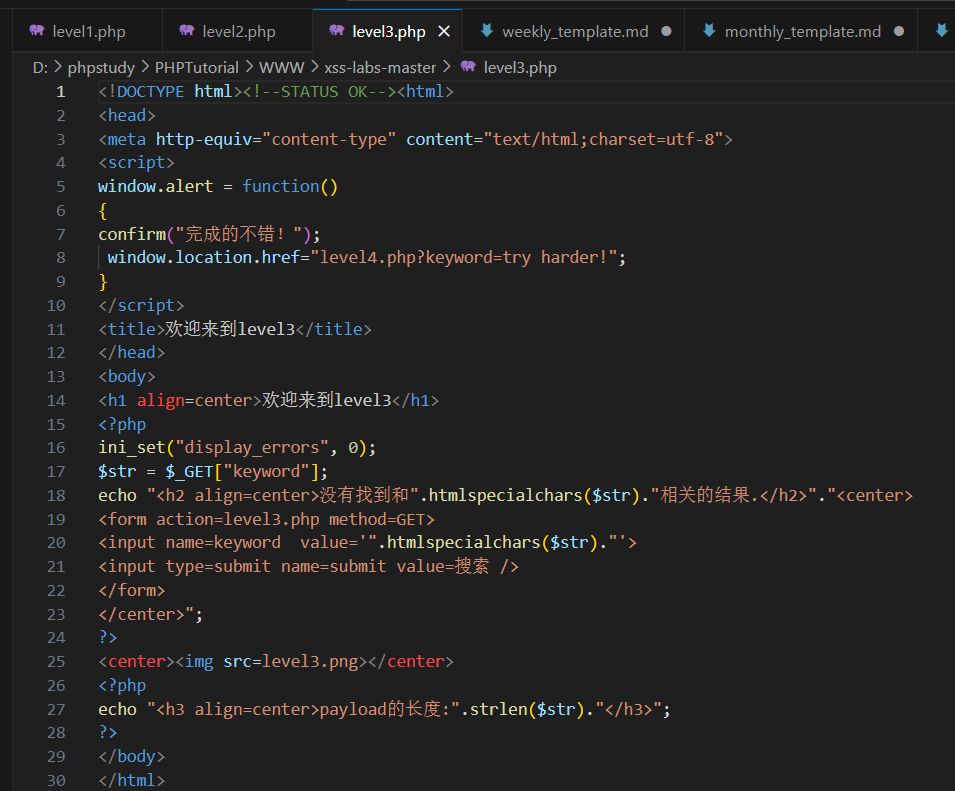Click the function keyword on line 5
955x791 pixels.
280,186
